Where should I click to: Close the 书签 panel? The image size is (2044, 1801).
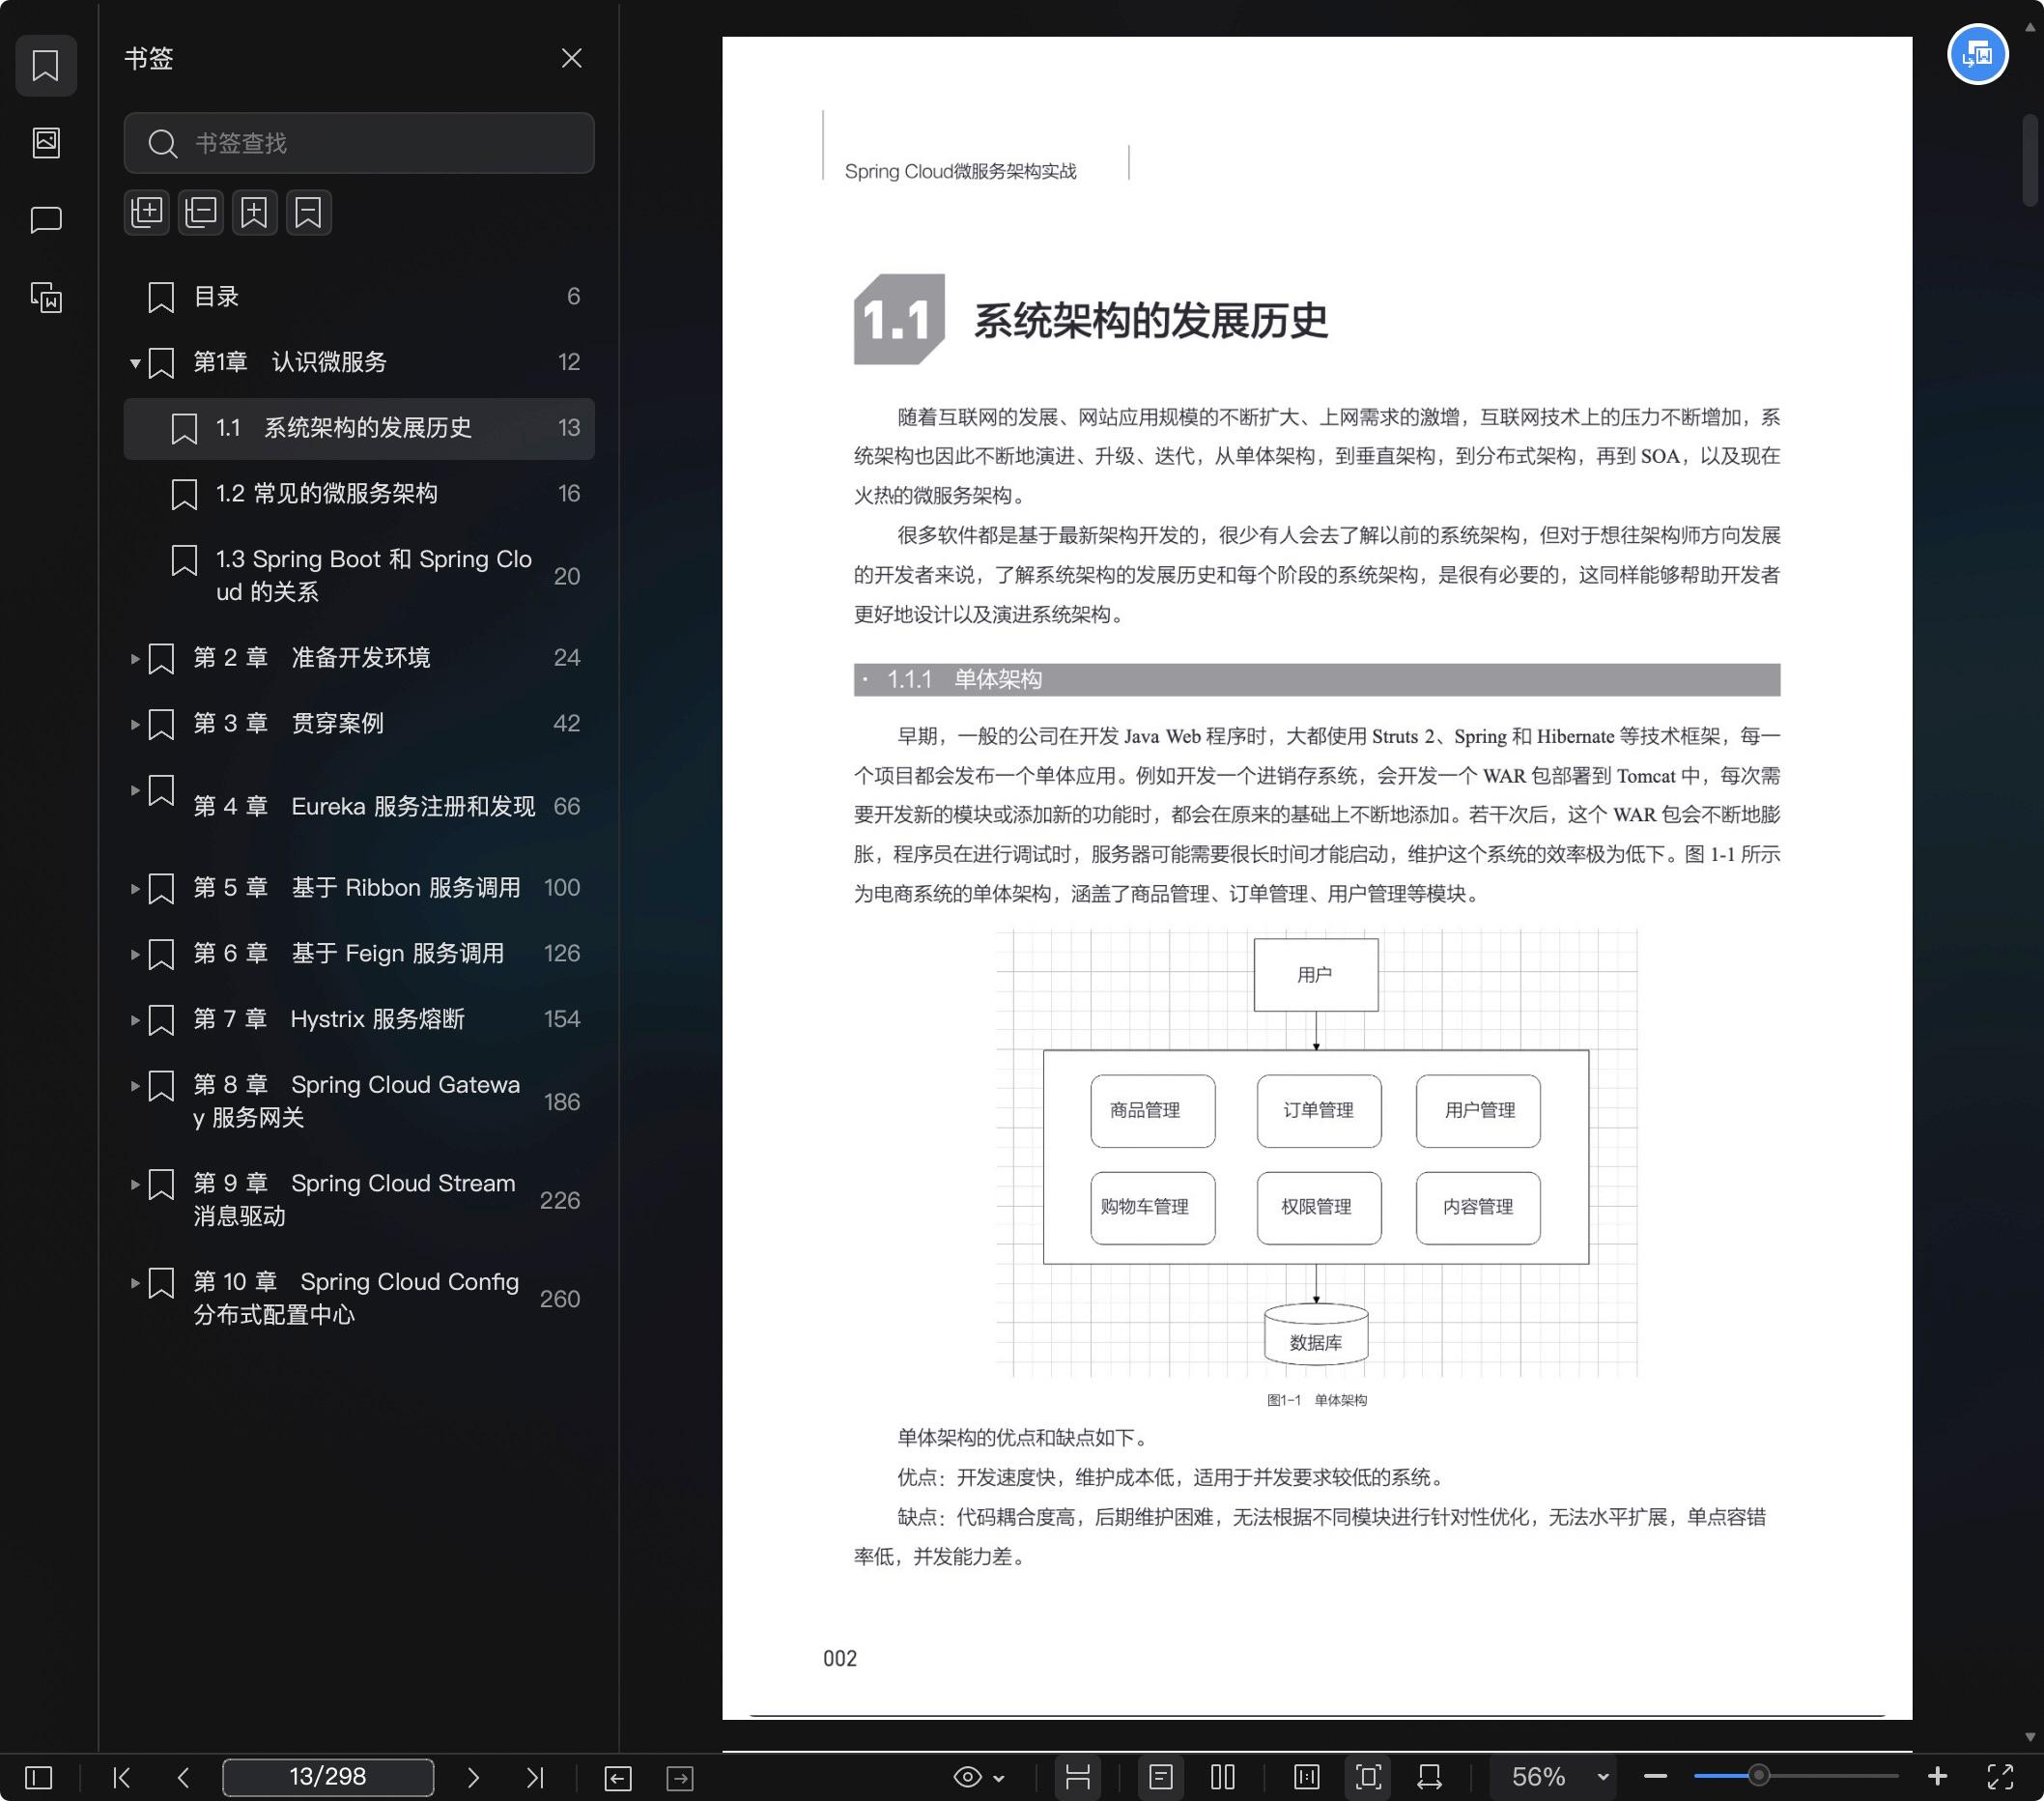[571, 58]
